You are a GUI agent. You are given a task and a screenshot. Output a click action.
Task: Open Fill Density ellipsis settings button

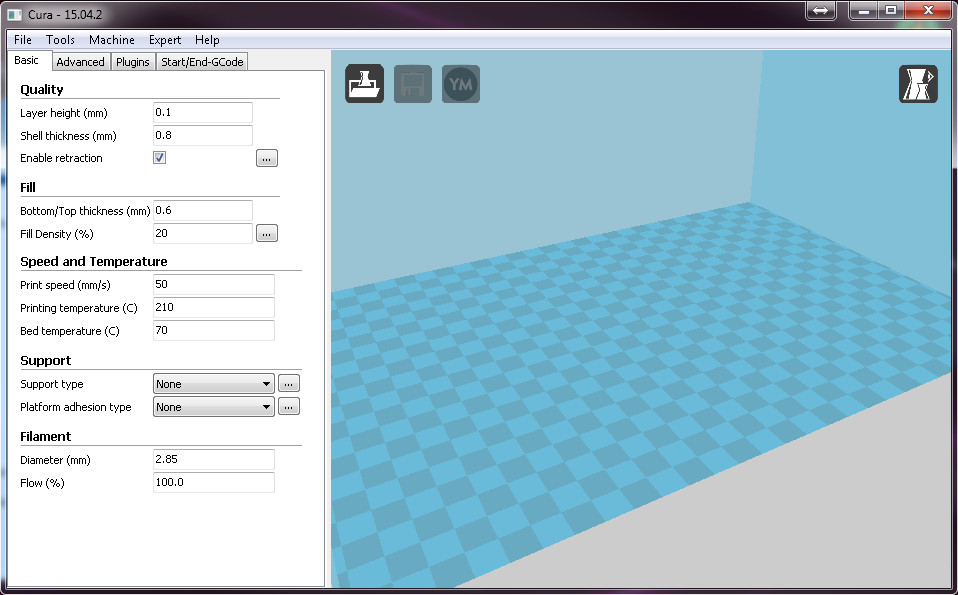point(266,233)
